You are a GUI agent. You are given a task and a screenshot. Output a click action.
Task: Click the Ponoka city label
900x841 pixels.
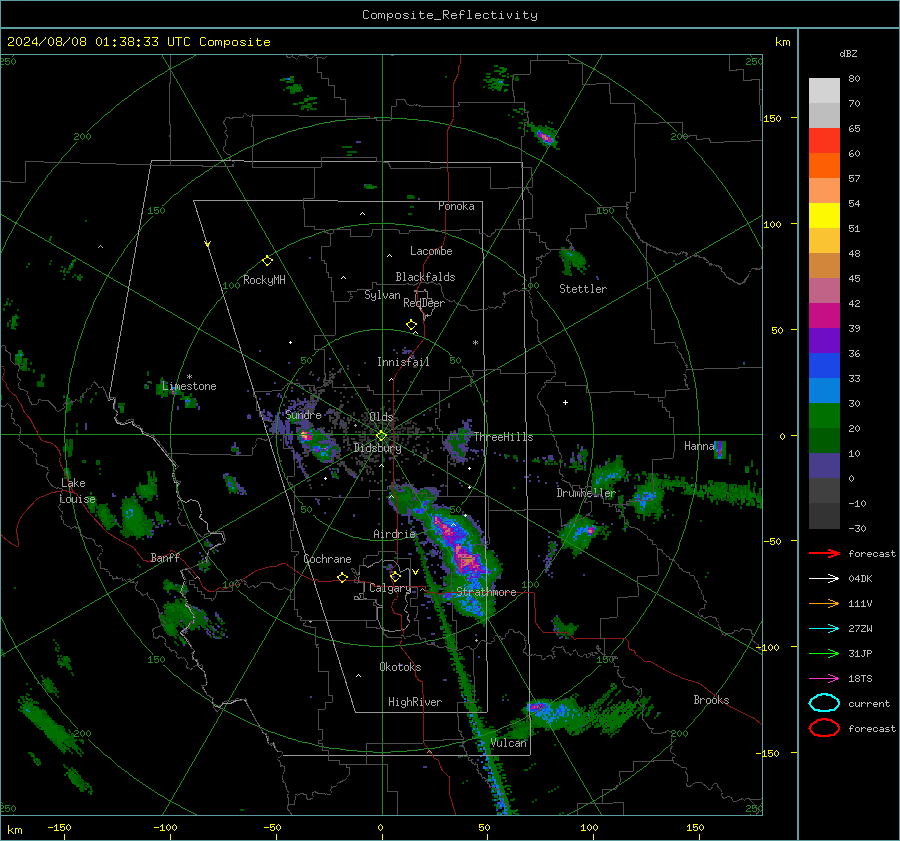coord(456,206)
